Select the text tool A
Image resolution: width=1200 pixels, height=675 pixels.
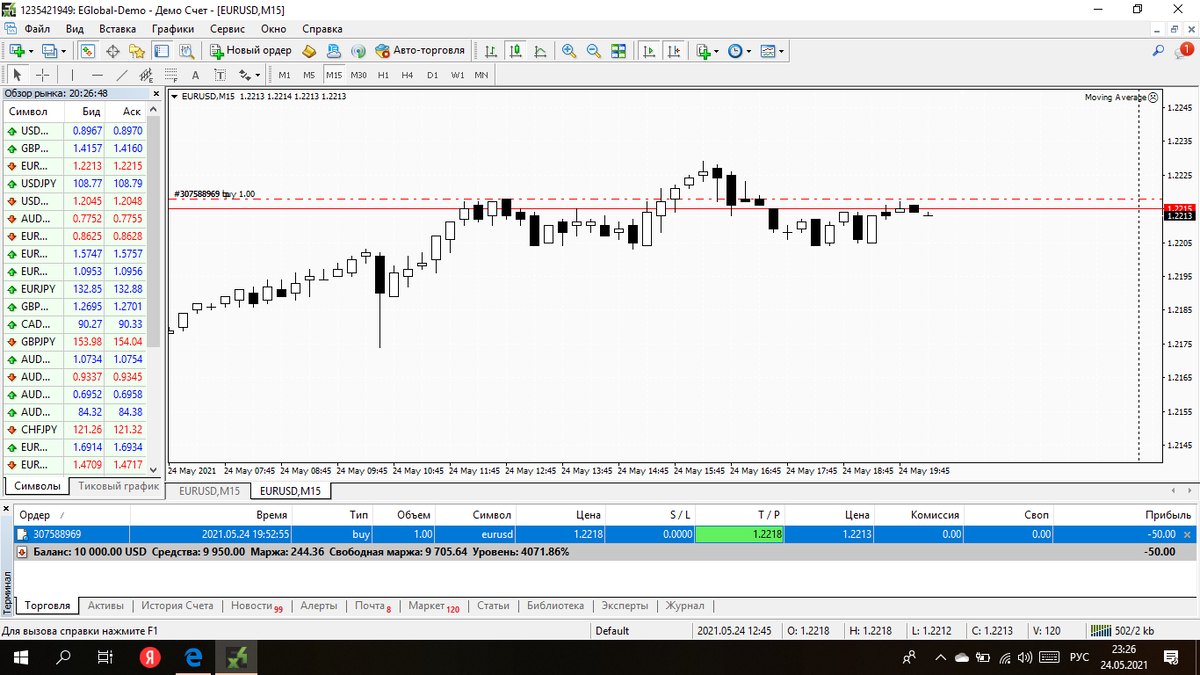click(x=195, y=75)
